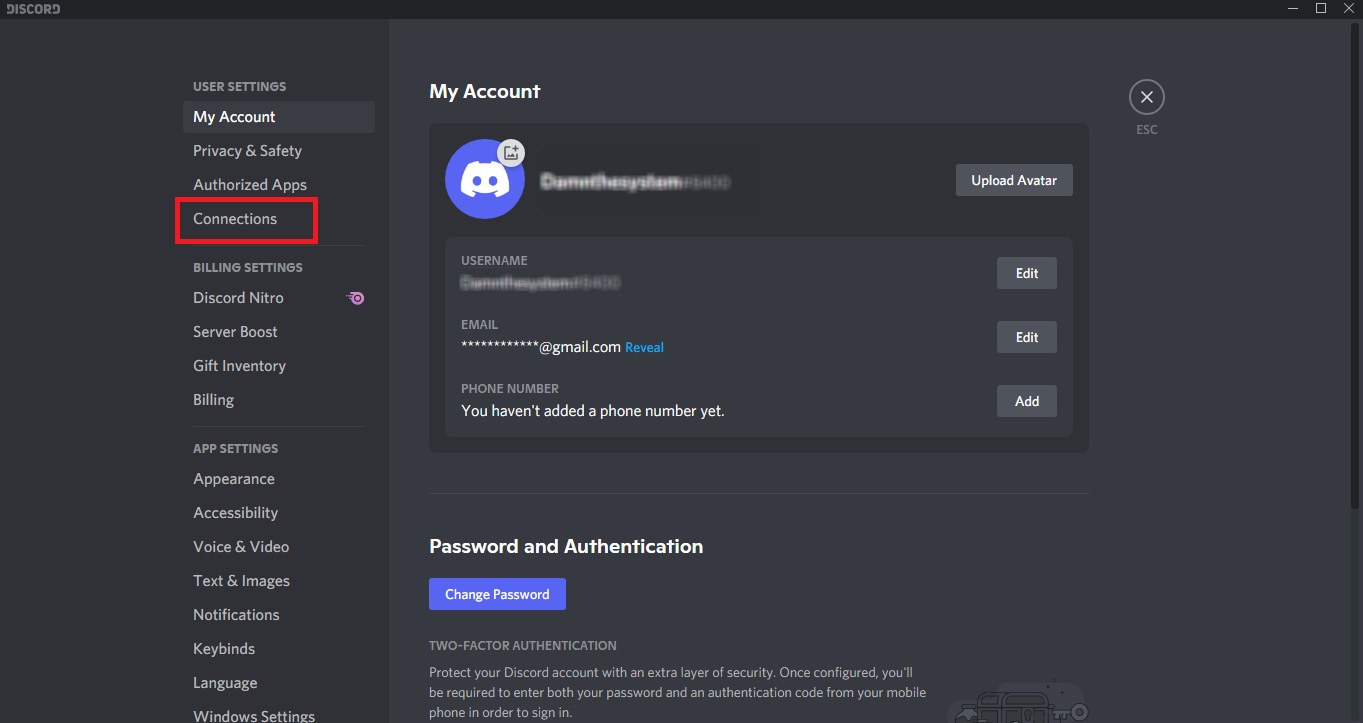
Task: Click the Upload Avatar button
Action: [1013, 179]
